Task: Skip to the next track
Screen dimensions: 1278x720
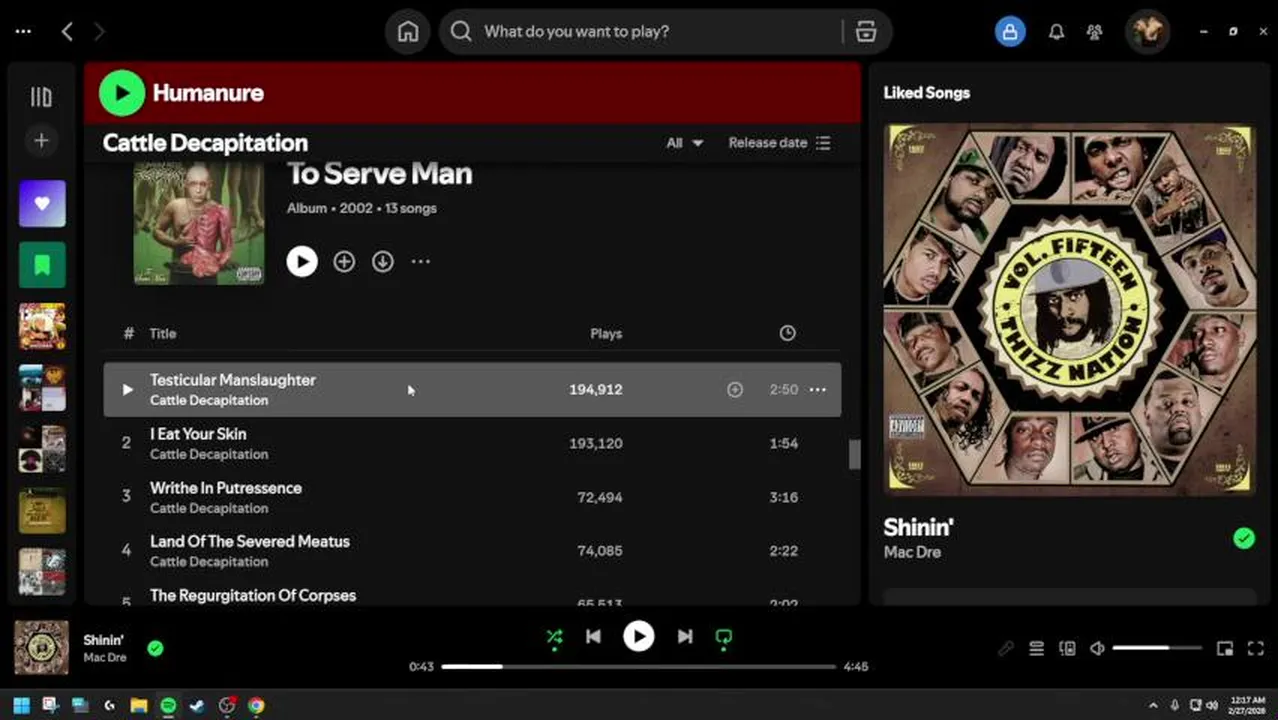Action: pos(685,636)
